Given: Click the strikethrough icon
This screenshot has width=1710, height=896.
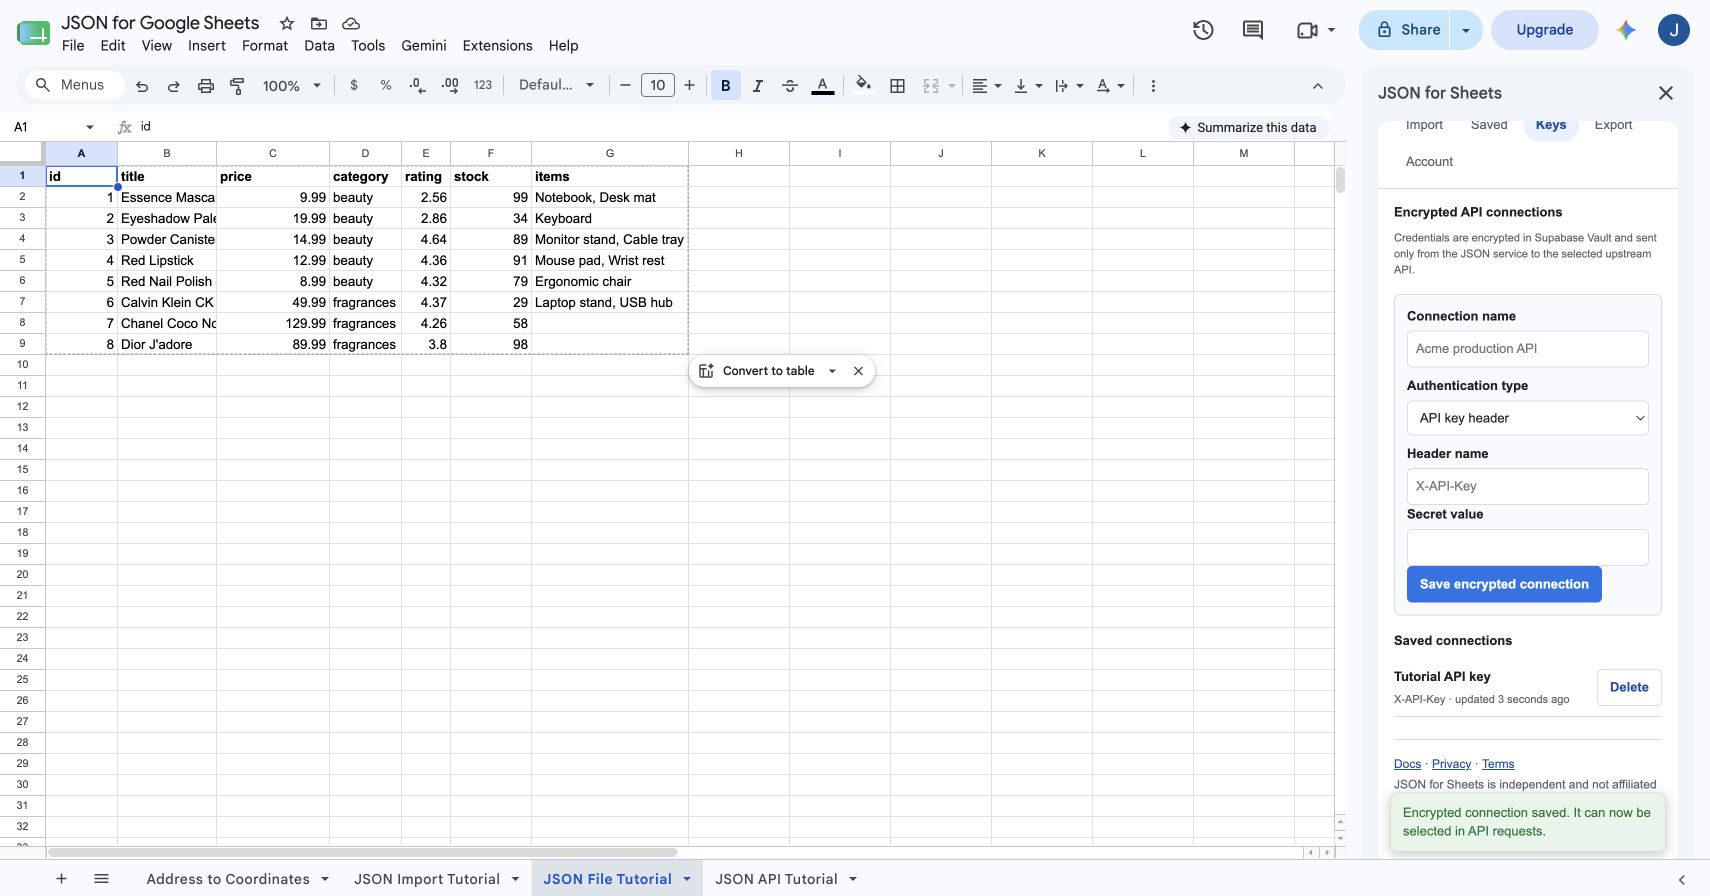Looking at the screenshot, I should point(789,86).
